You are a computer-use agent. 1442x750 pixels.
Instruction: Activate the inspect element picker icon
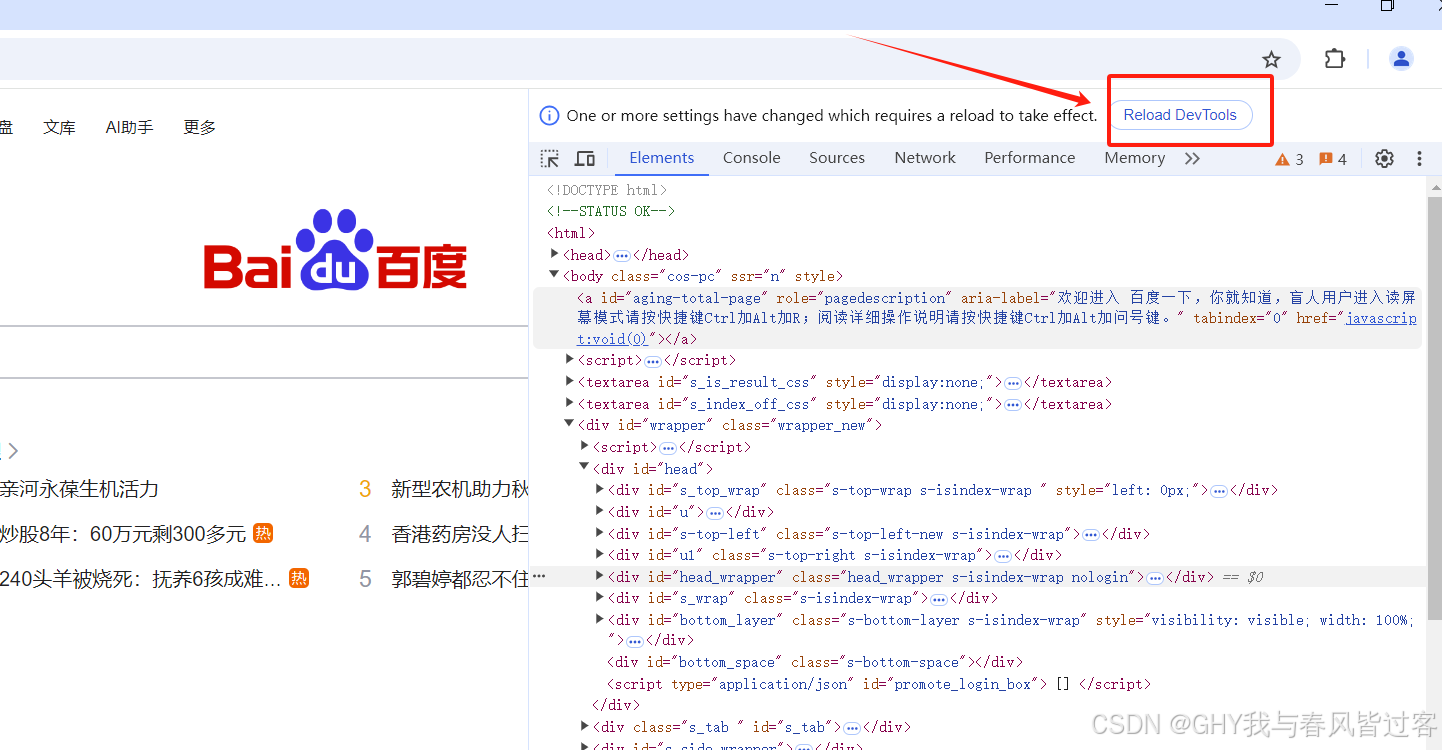click(550, 158)
